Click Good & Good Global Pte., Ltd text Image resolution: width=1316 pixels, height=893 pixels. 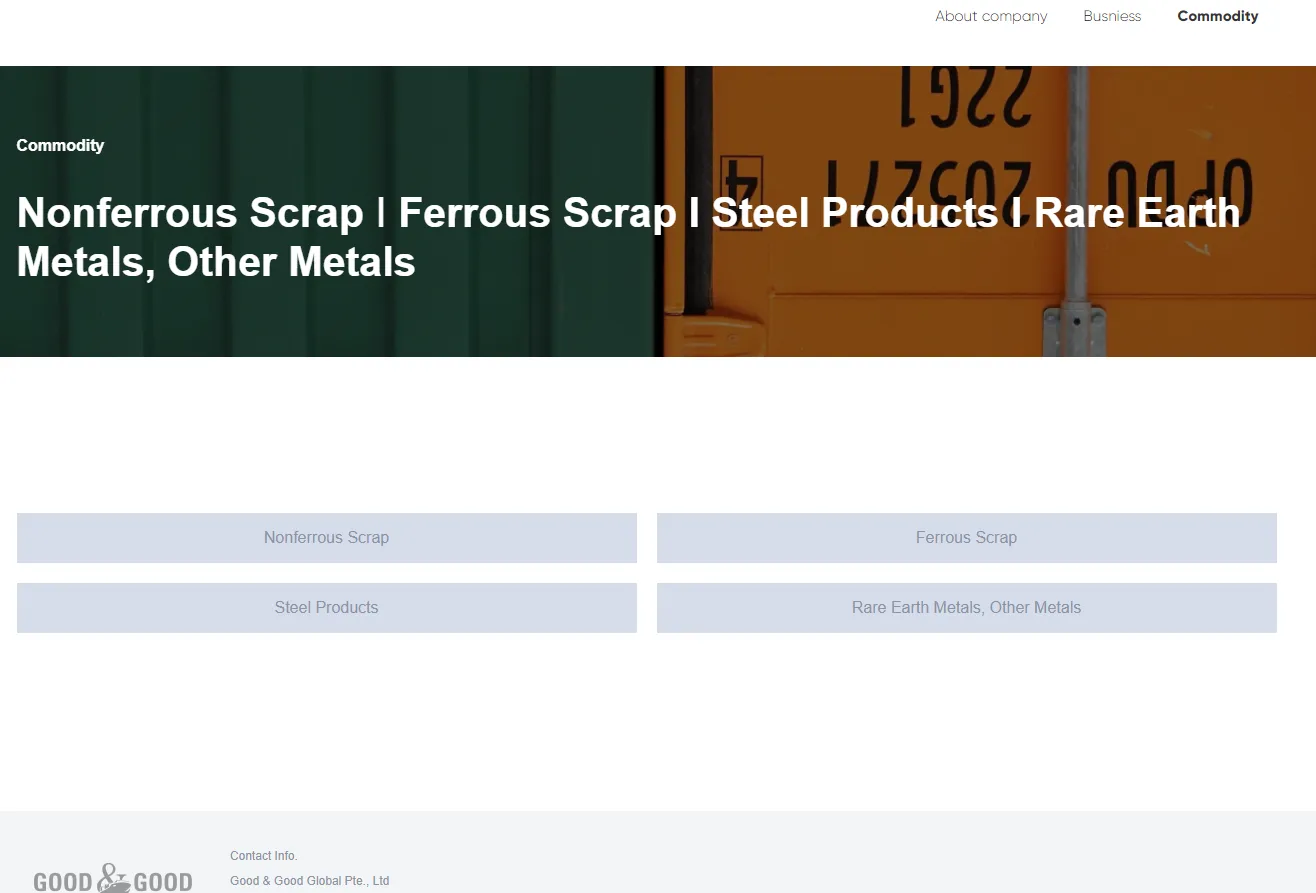(310, 881)
